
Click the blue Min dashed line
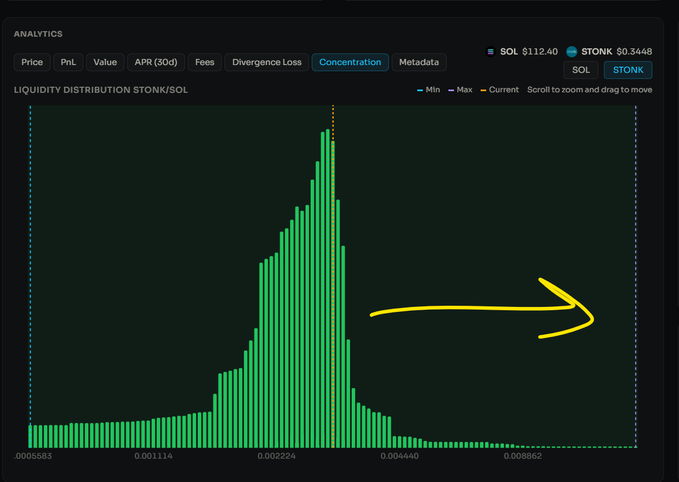click(30, 276)
